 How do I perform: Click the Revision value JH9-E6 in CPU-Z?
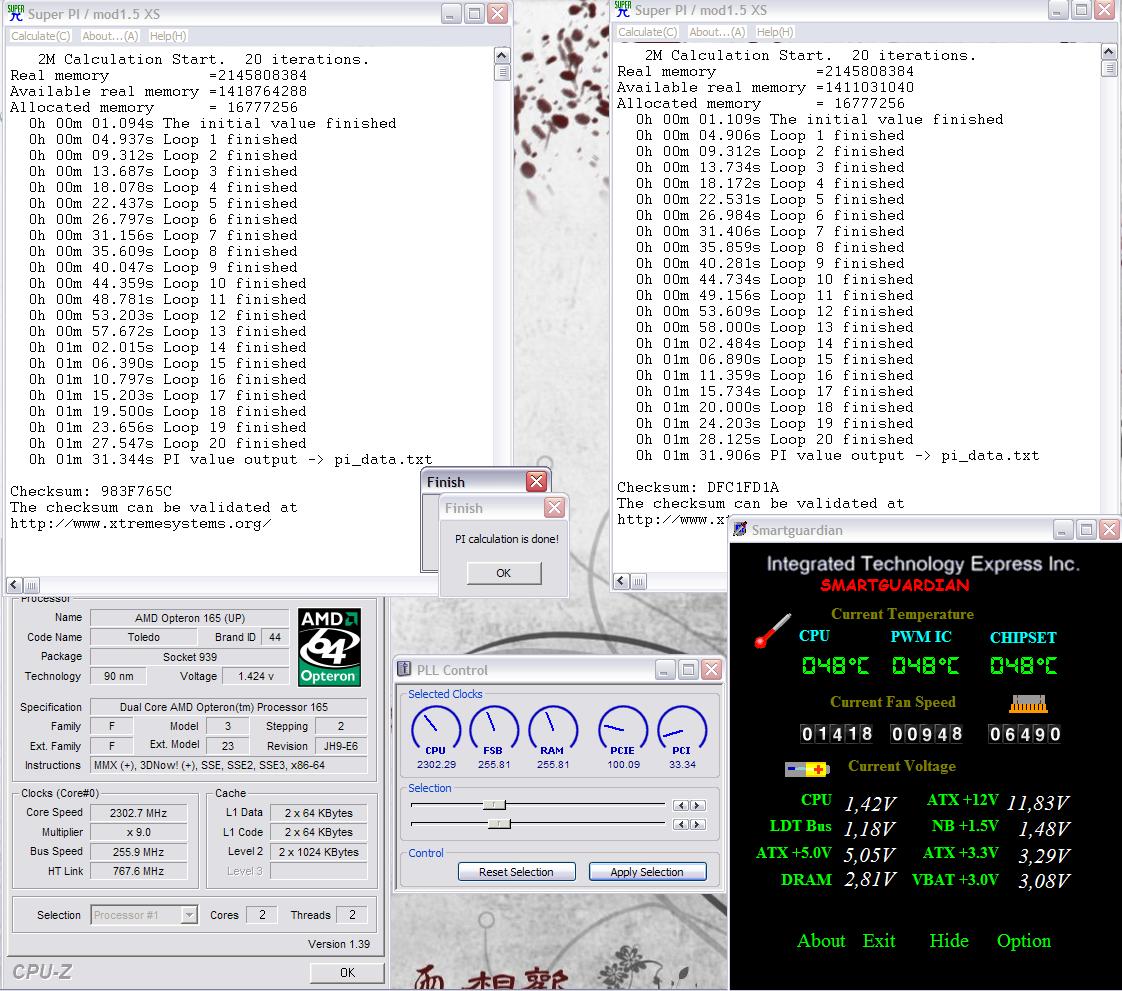click(341, 746)
